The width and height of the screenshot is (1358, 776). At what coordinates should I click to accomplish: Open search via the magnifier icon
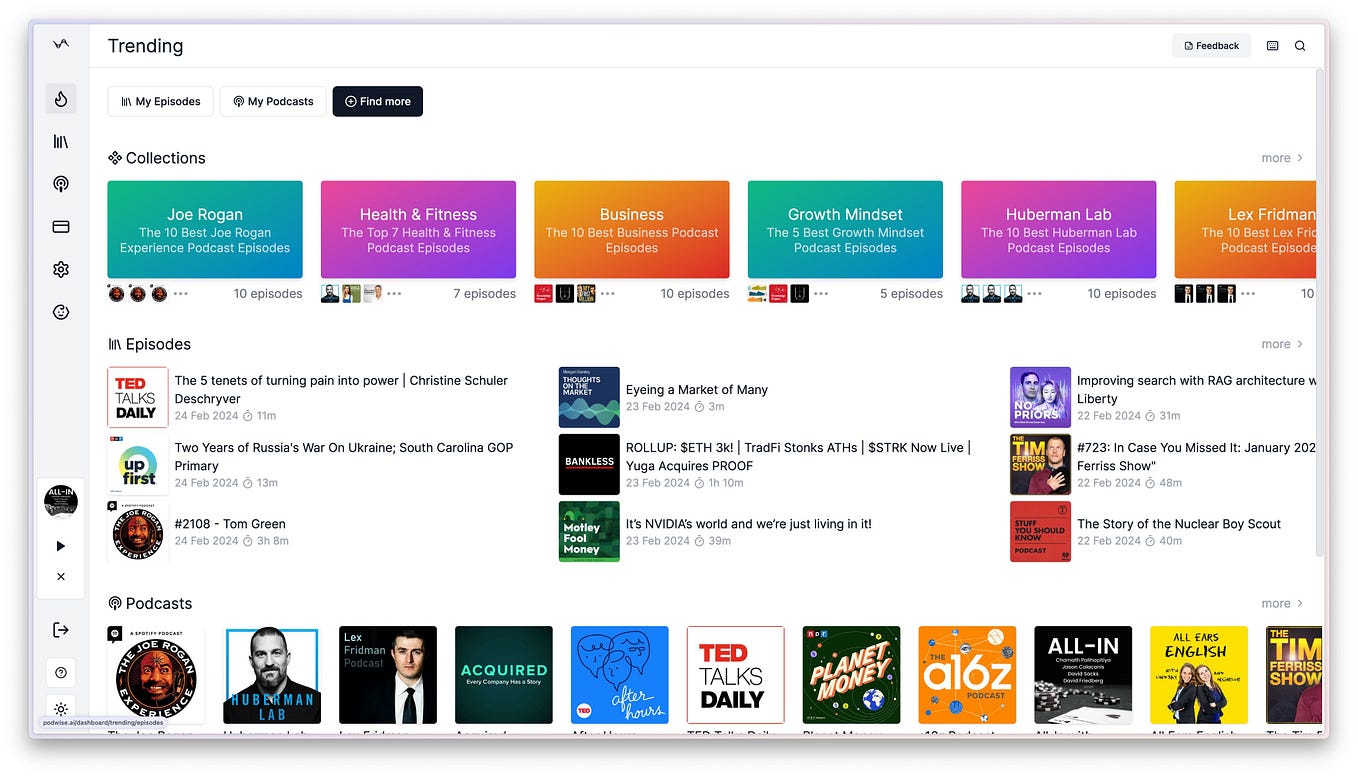click(x=1300, y=45)
